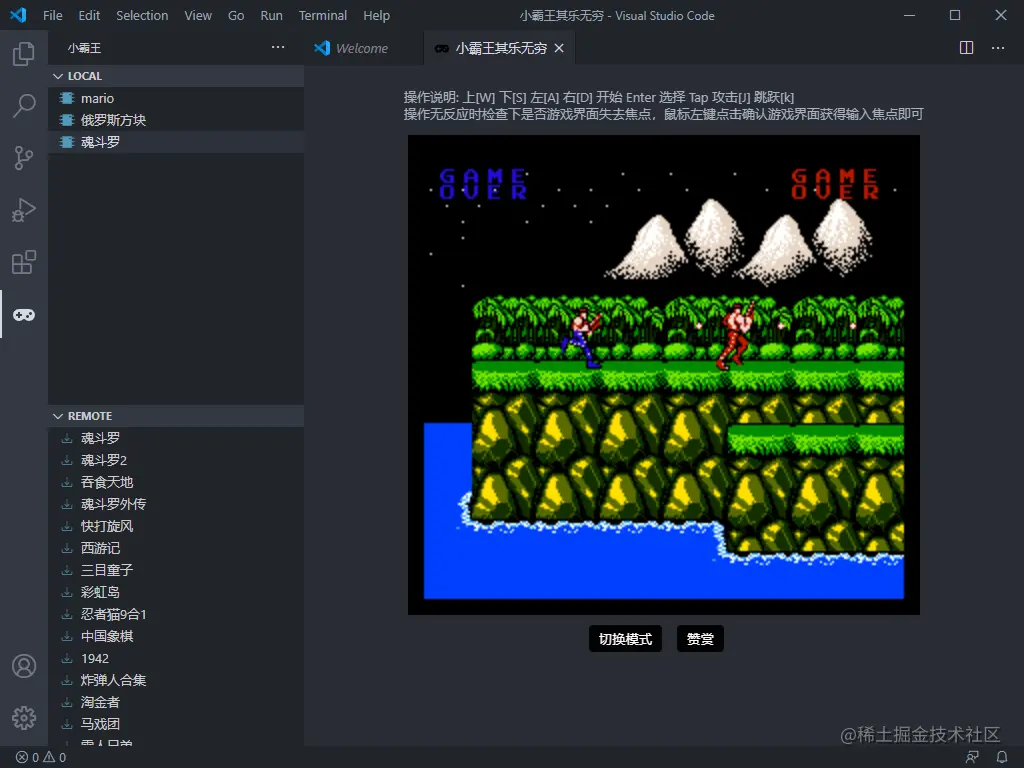The image size is (1024, 768).
Task: Click download icon next to remote 魂斗罗
Action: (67, 438)
